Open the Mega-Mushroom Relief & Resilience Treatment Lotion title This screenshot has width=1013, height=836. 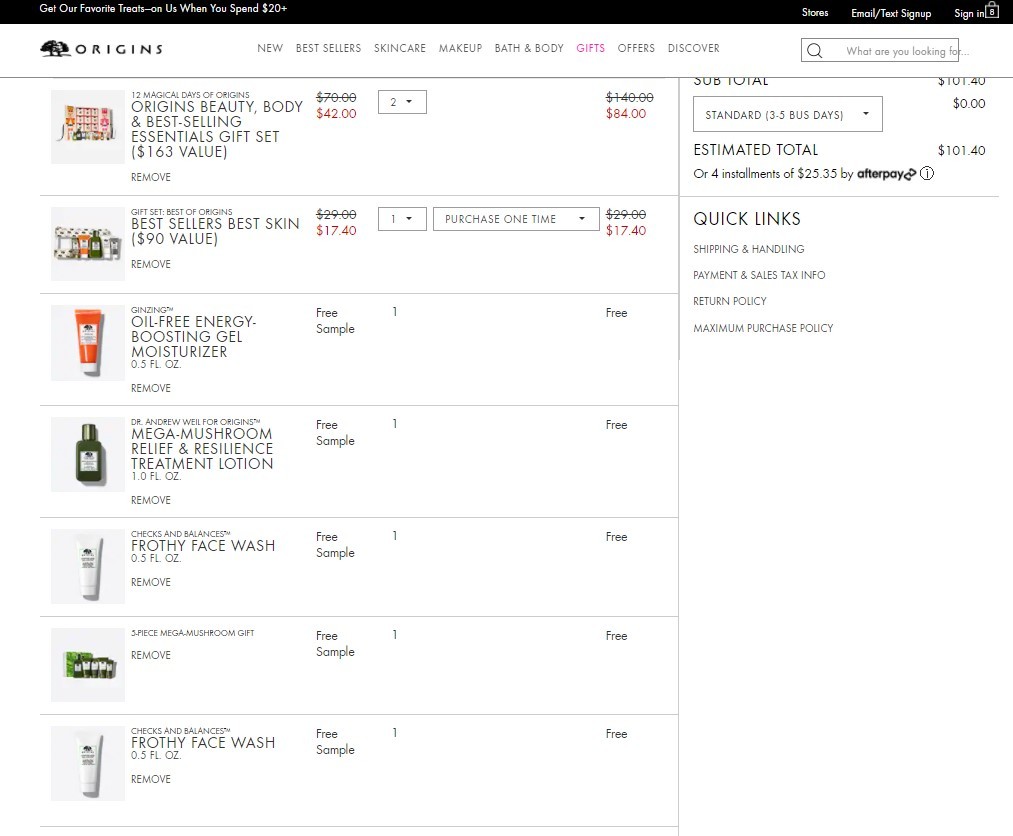[x=202, y=448]
